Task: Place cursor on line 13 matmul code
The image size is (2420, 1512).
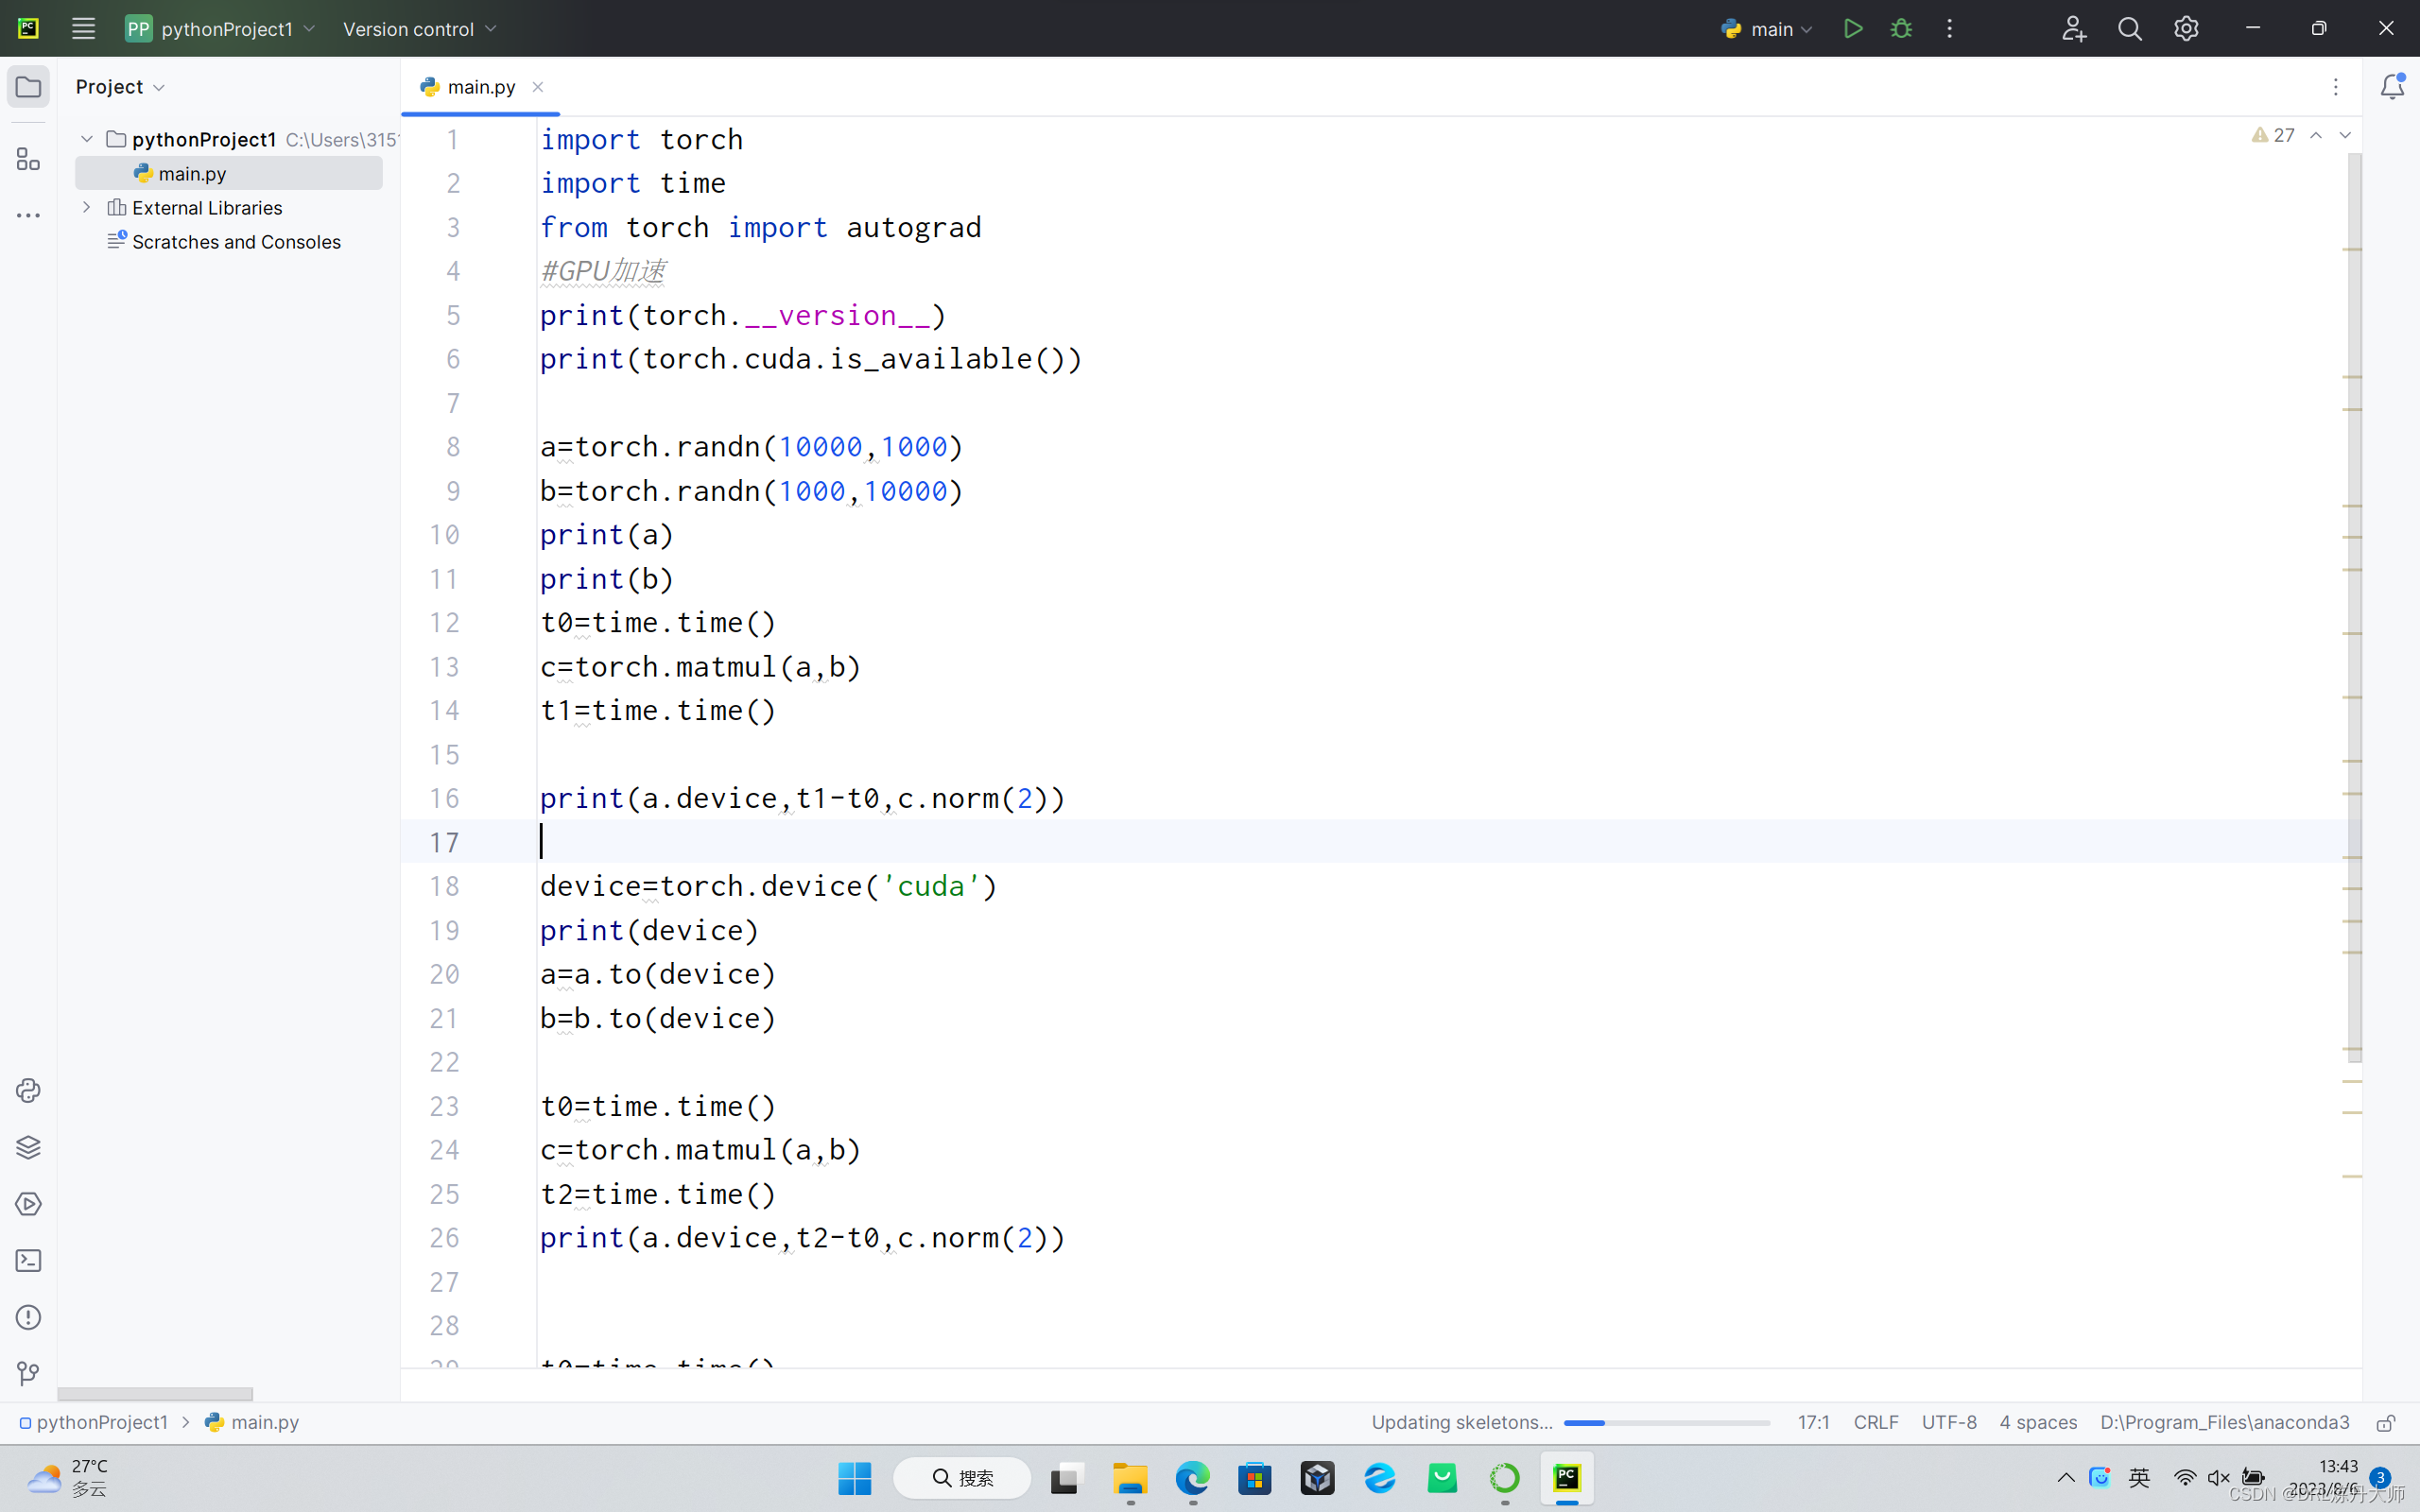Action: pos(700,667)
